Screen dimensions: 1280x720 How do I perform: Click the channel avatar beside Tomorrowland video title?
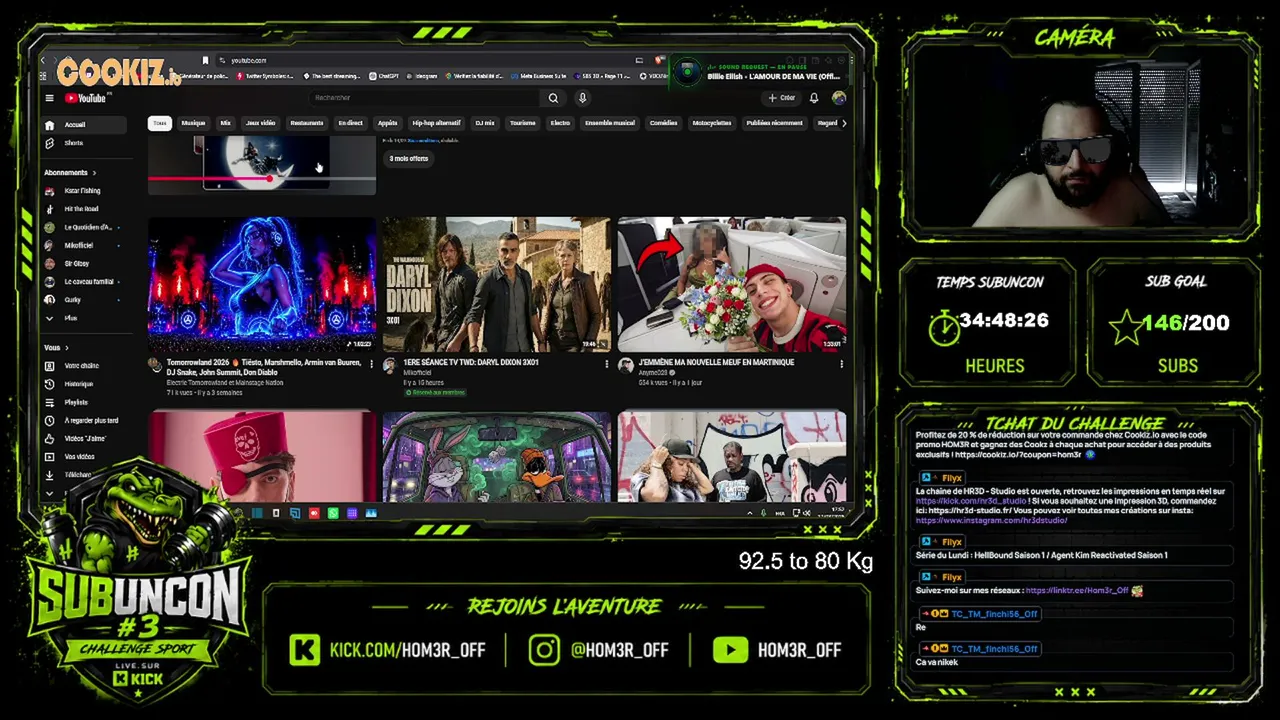pyautogui.click(x=156, y=365)
